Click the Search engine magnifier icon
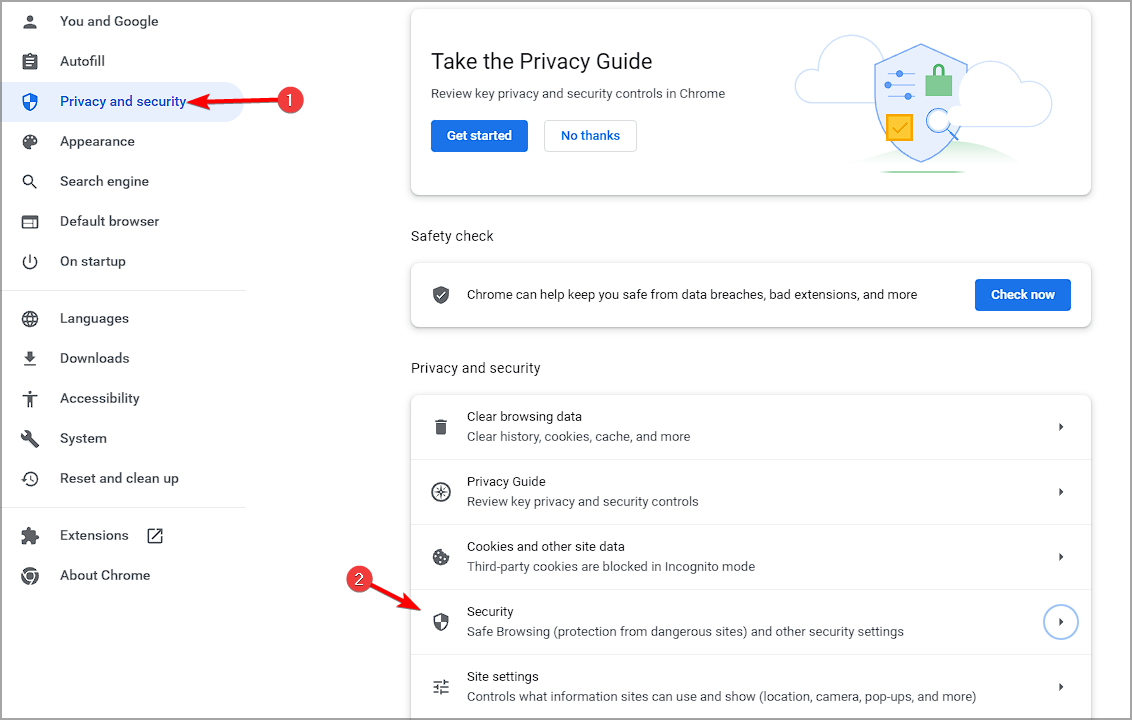 (x=30, y=181)
